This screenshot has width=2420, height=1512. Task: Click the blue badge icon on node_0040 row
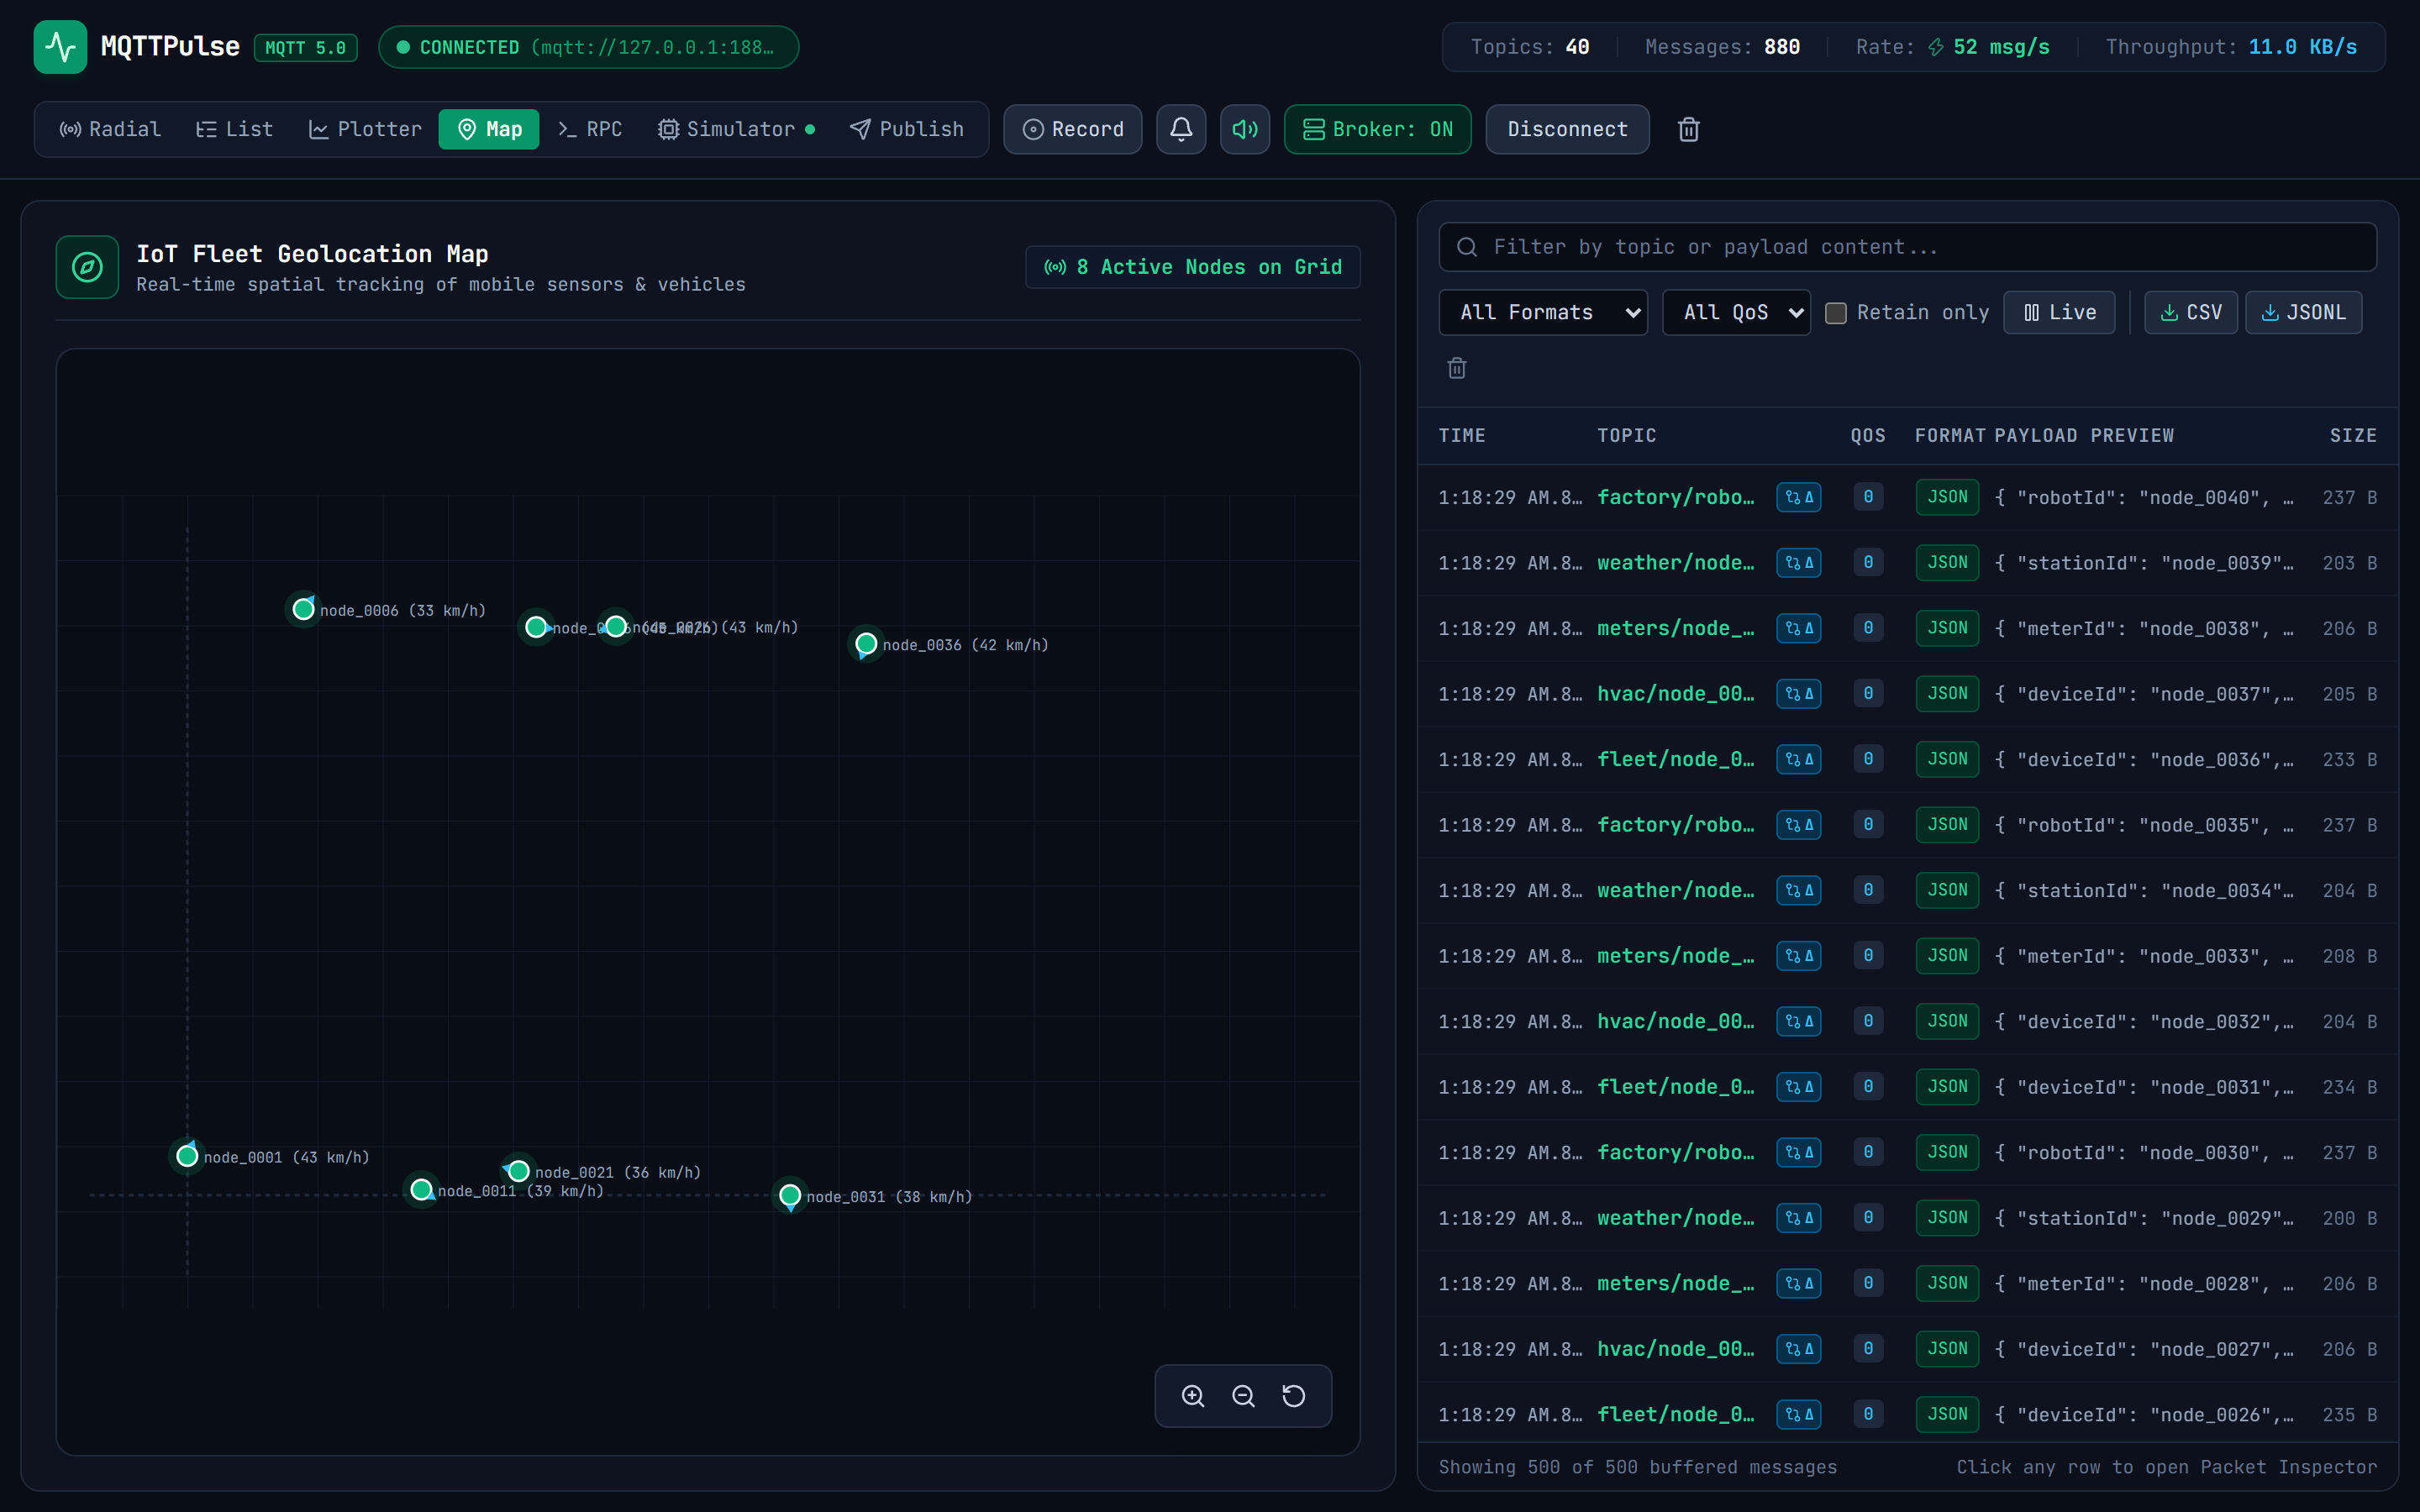coord(1798,497)
